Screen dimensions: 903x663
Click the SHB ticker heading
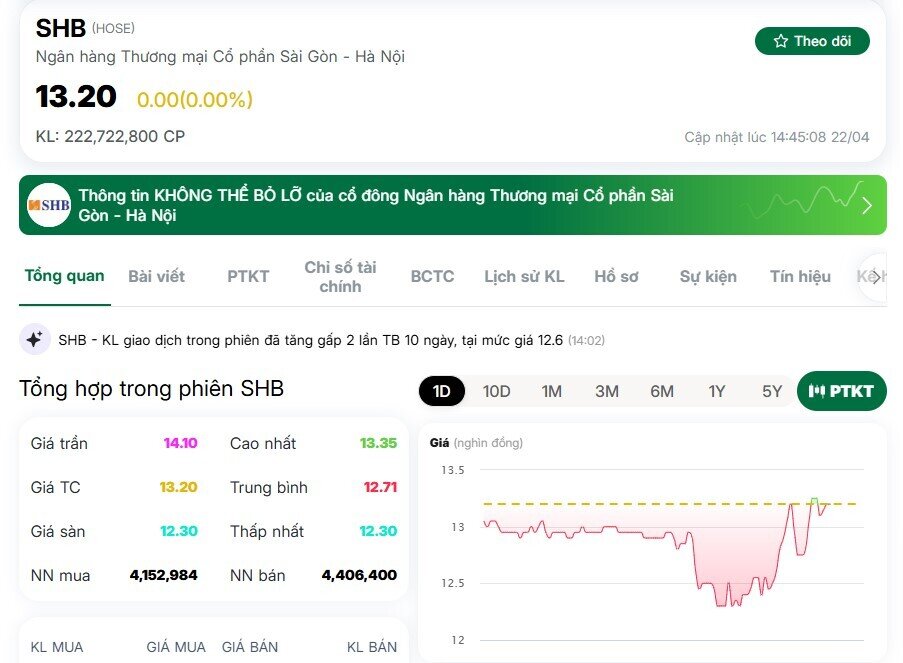60,28
